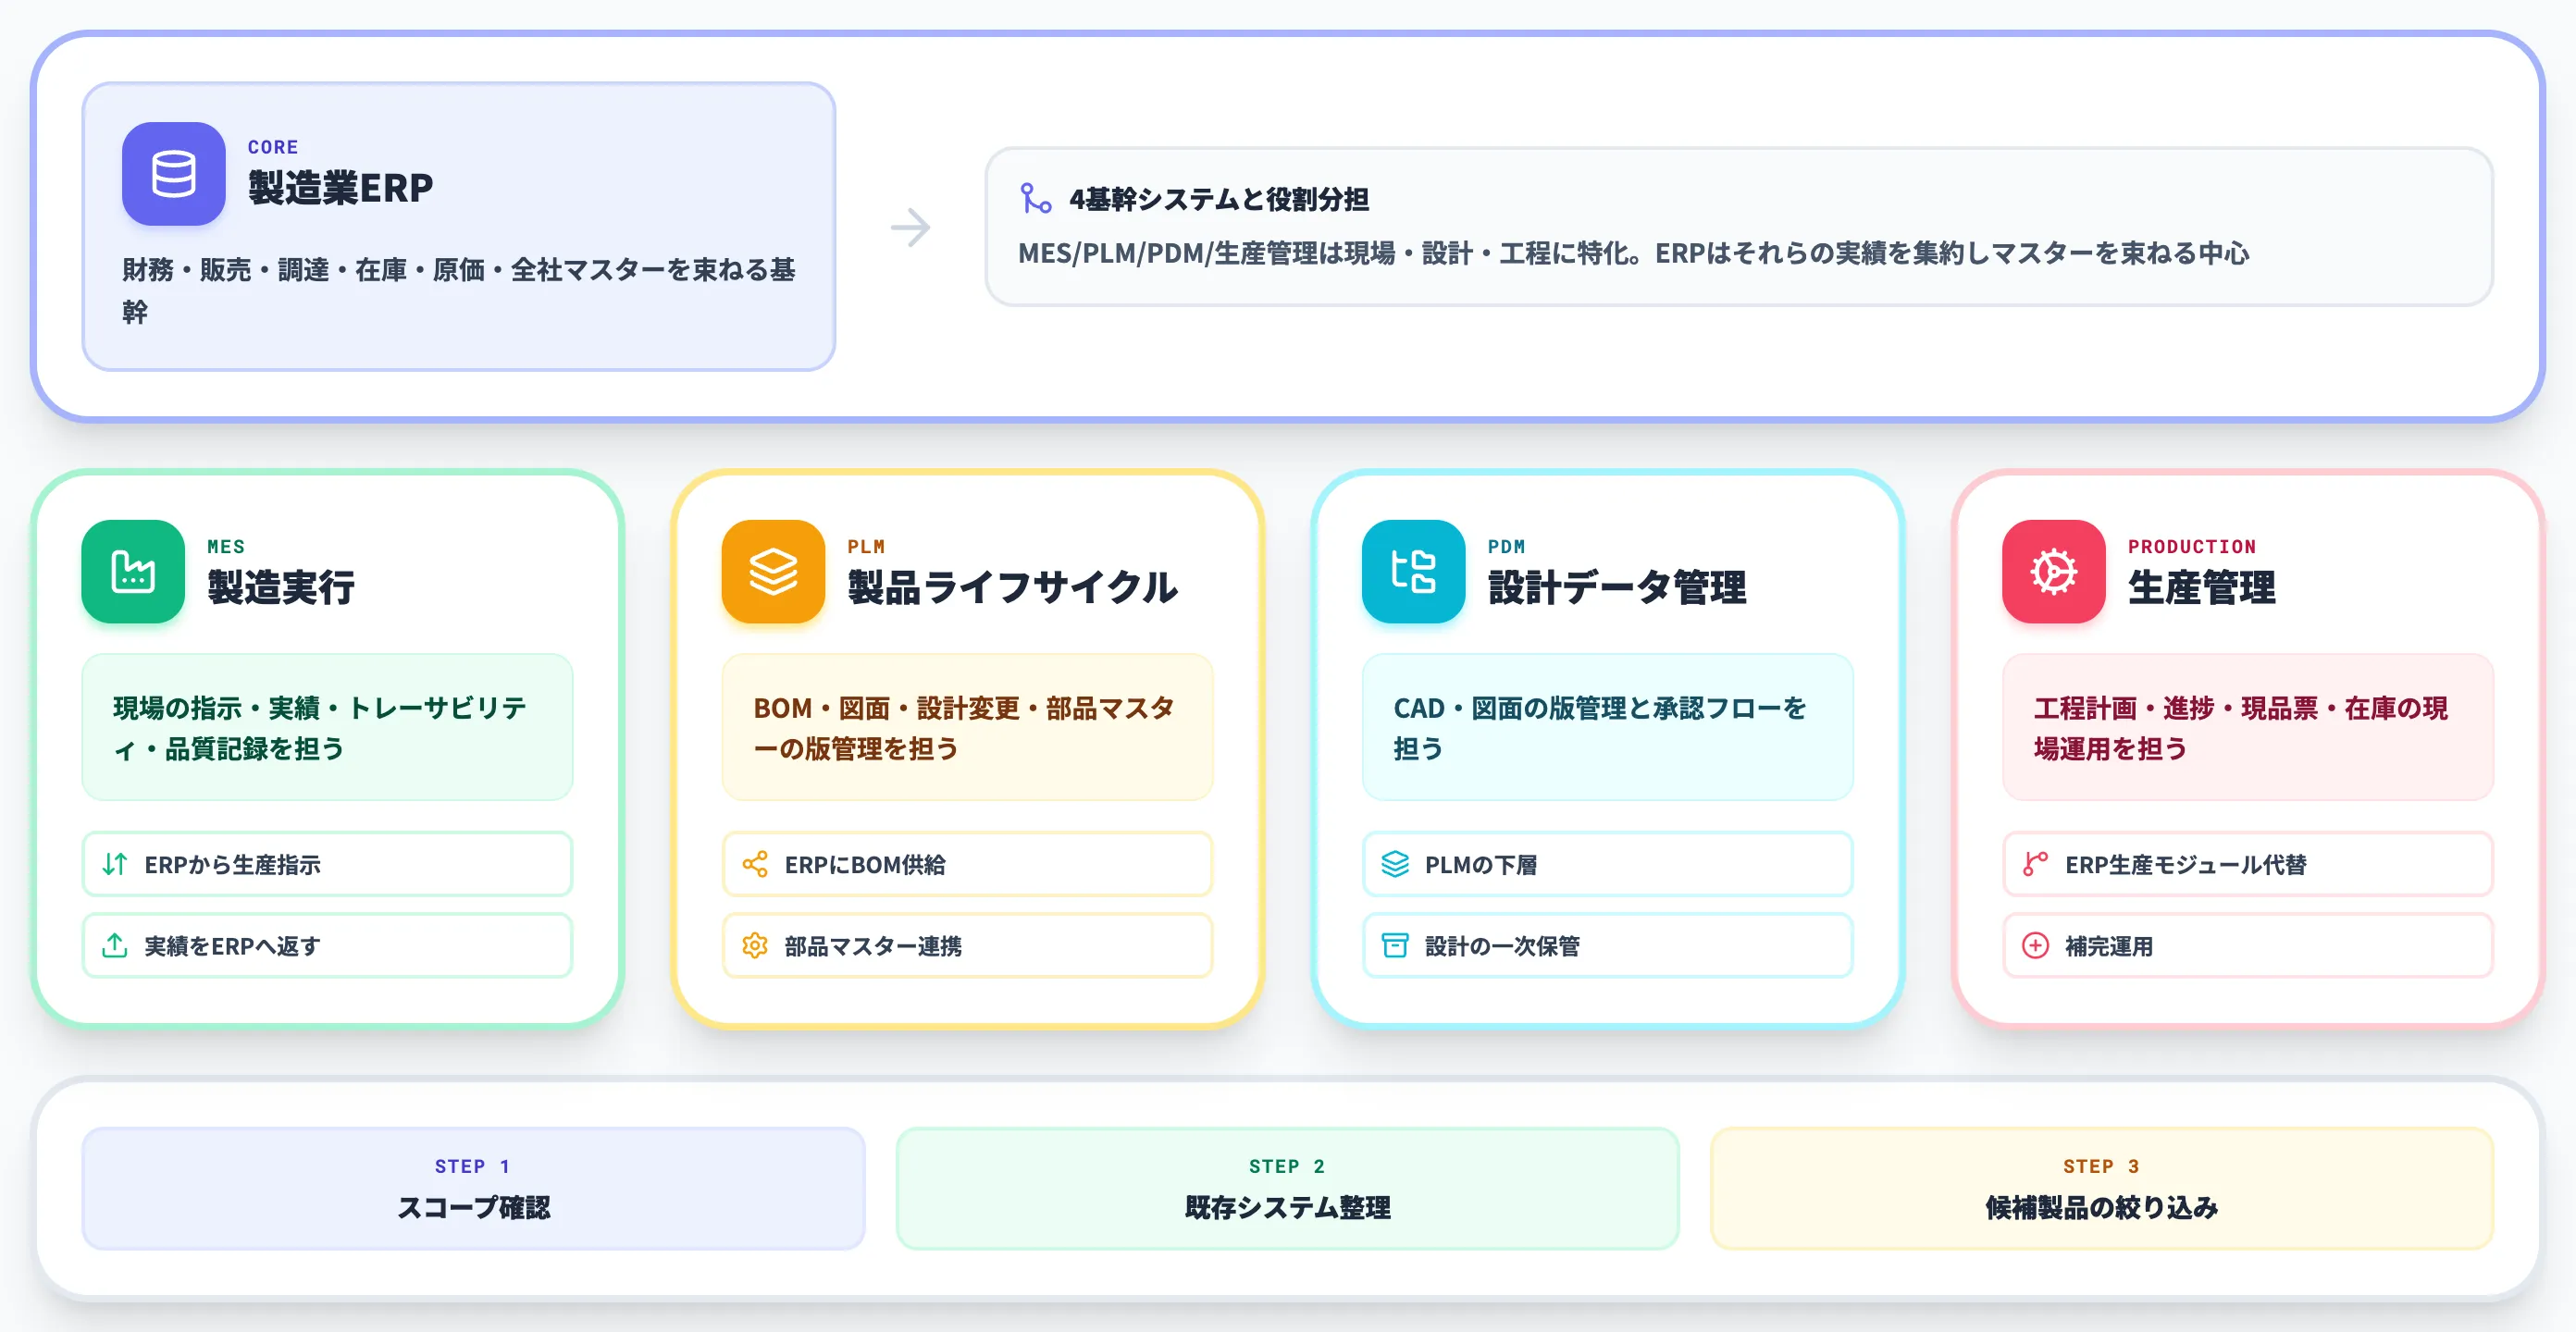Image resolution: width=2576 pixels, height=1332 pixels.
Task: Click the arrow icon next to the ERP card
Action: (910, 227)
